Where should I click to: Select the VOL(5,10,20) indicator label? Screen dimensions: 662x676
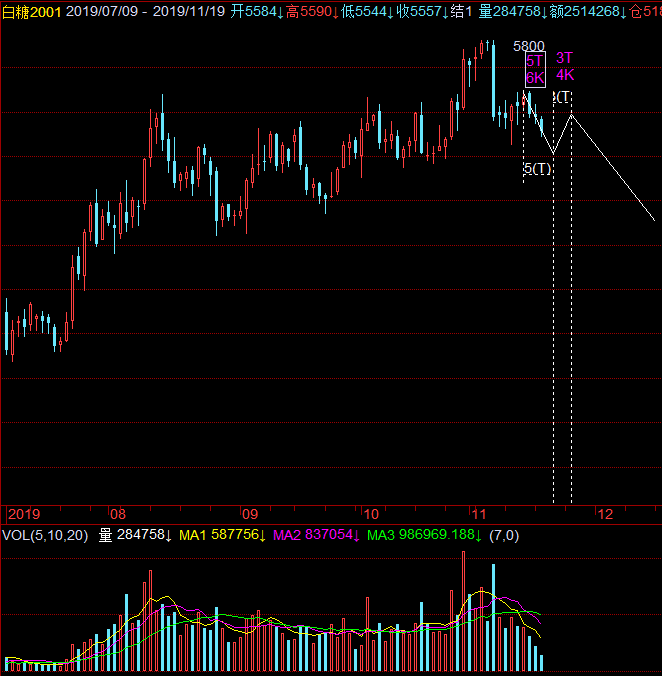point(45,536)
